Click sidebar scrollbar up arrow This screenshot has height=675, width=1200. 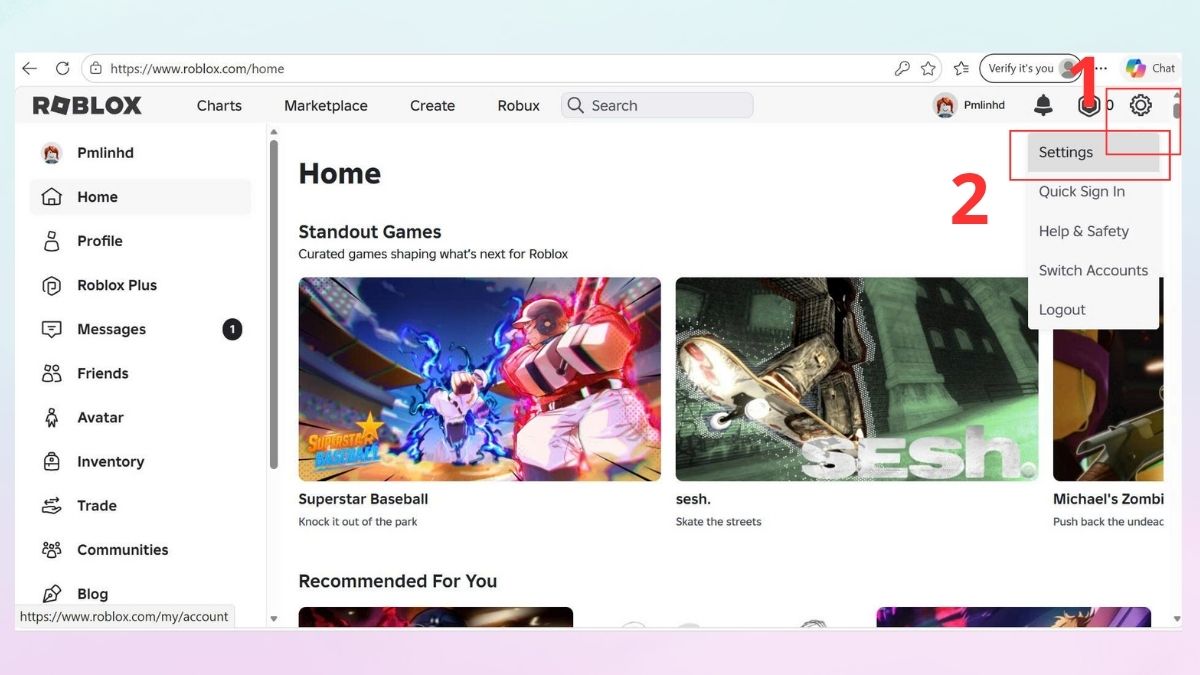coord(274,131)
